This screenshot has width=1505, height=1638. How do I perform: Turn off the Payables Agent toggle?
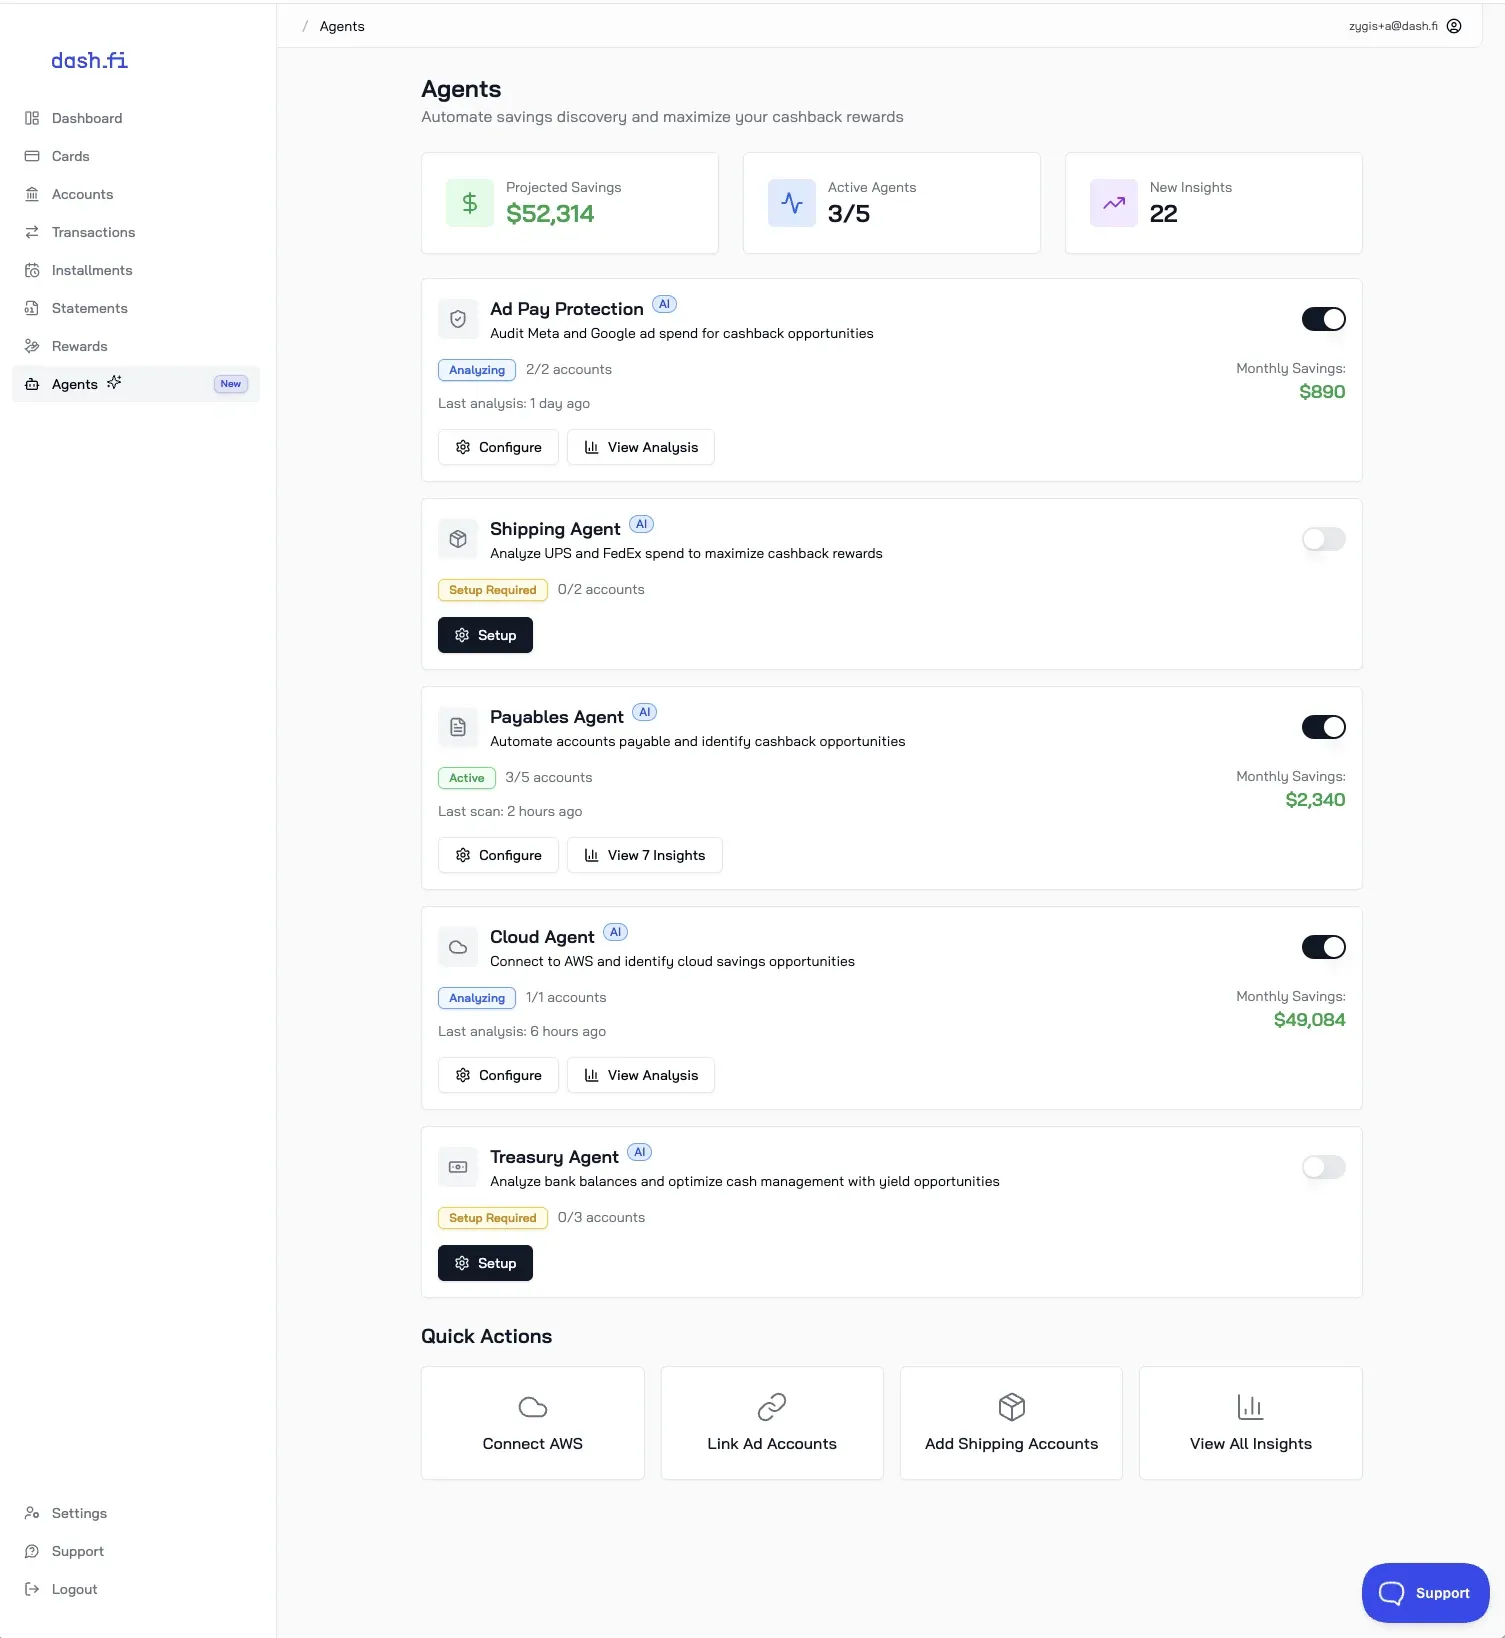pos(1324,727)
